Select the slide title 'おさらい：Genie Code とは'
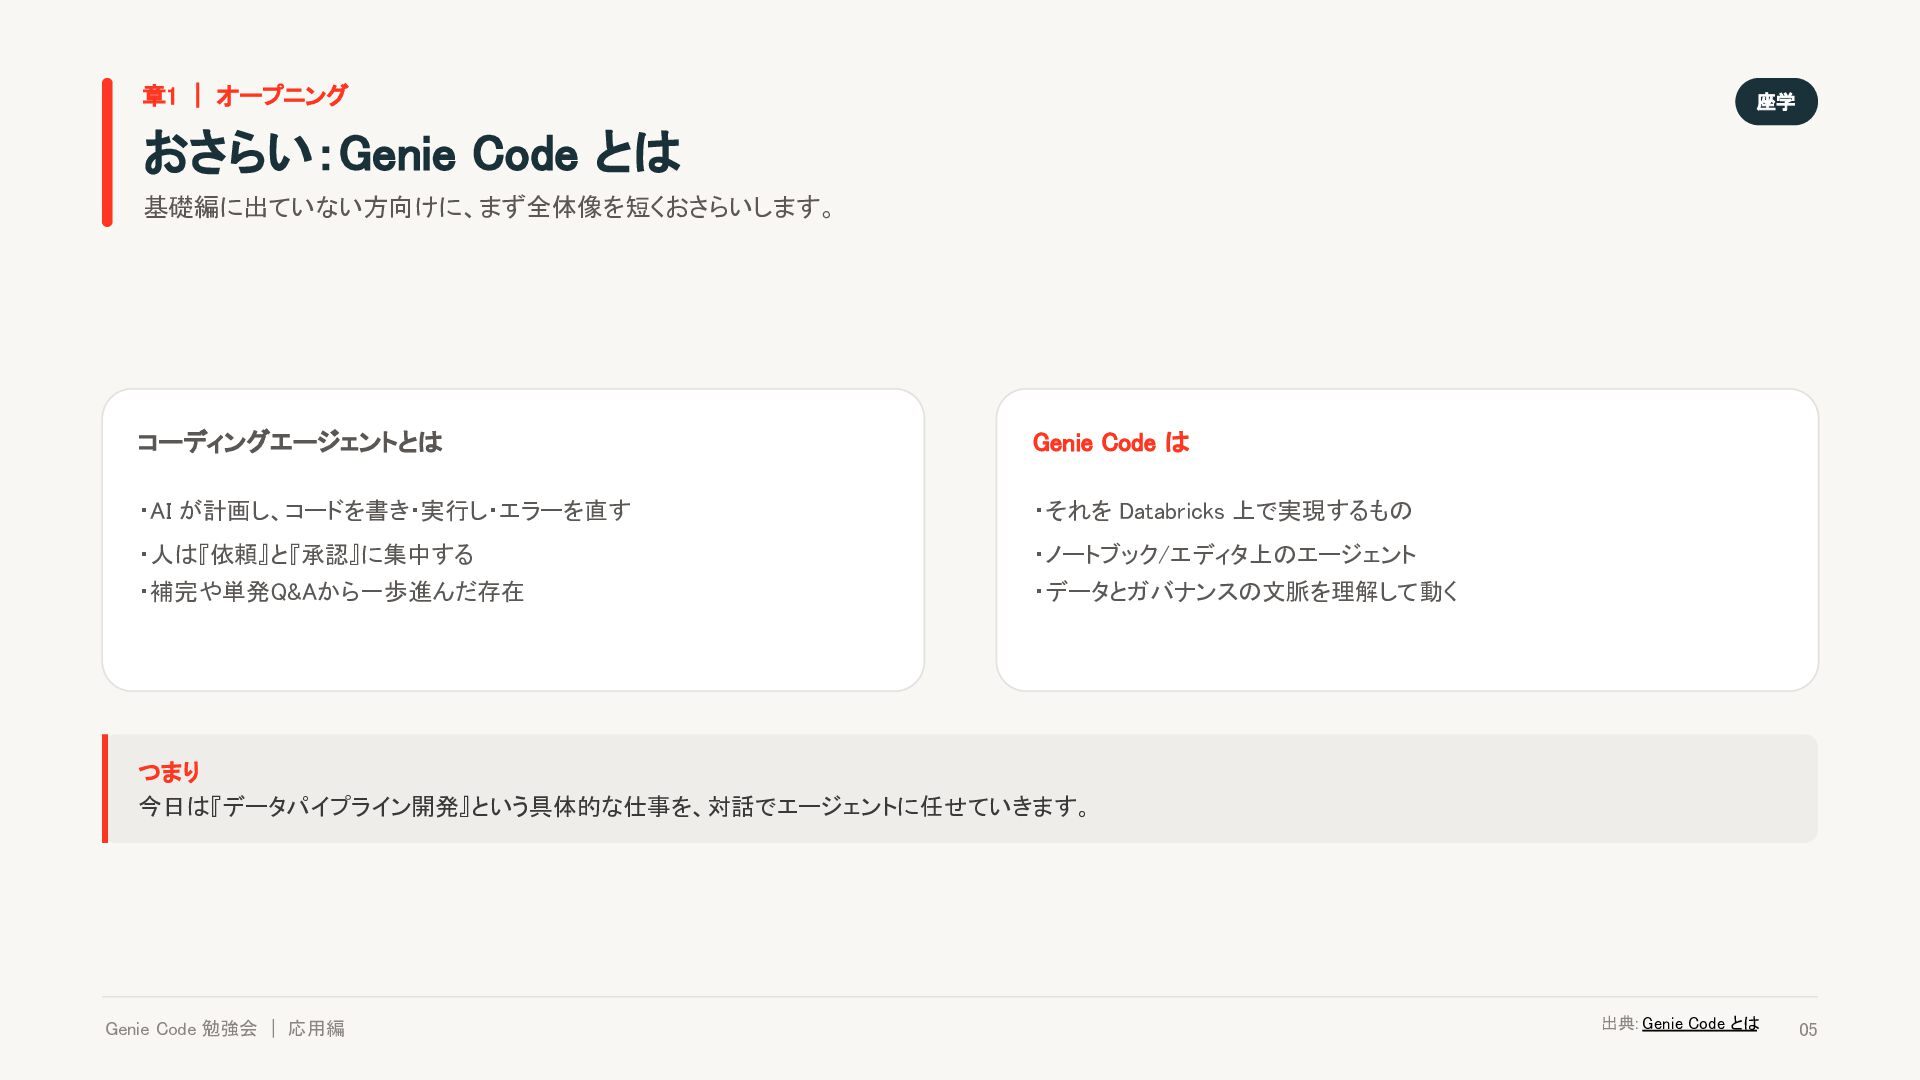Screen dimensions: 1920x1080 click(412, 153)
